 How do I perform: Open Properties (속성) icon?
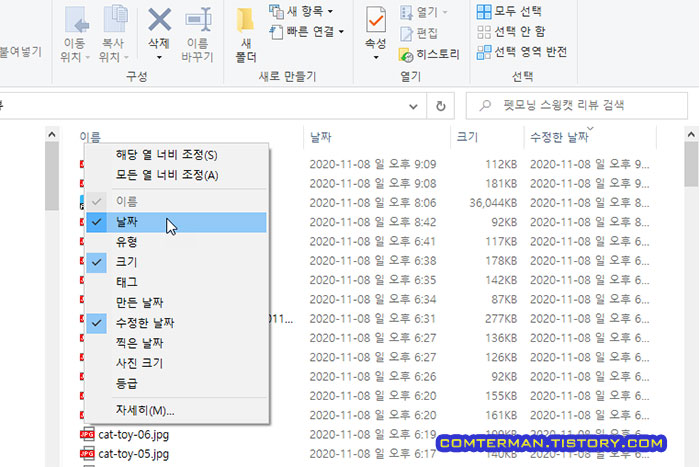click(x=376, y=20)
